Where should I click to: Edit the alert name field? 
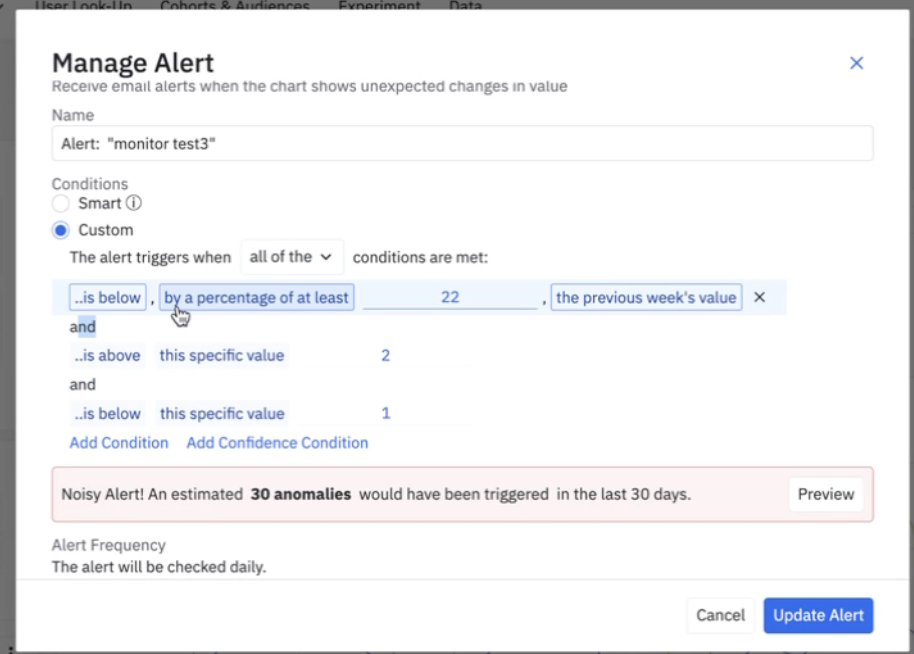pyautogui.click(x=462, y=143)
